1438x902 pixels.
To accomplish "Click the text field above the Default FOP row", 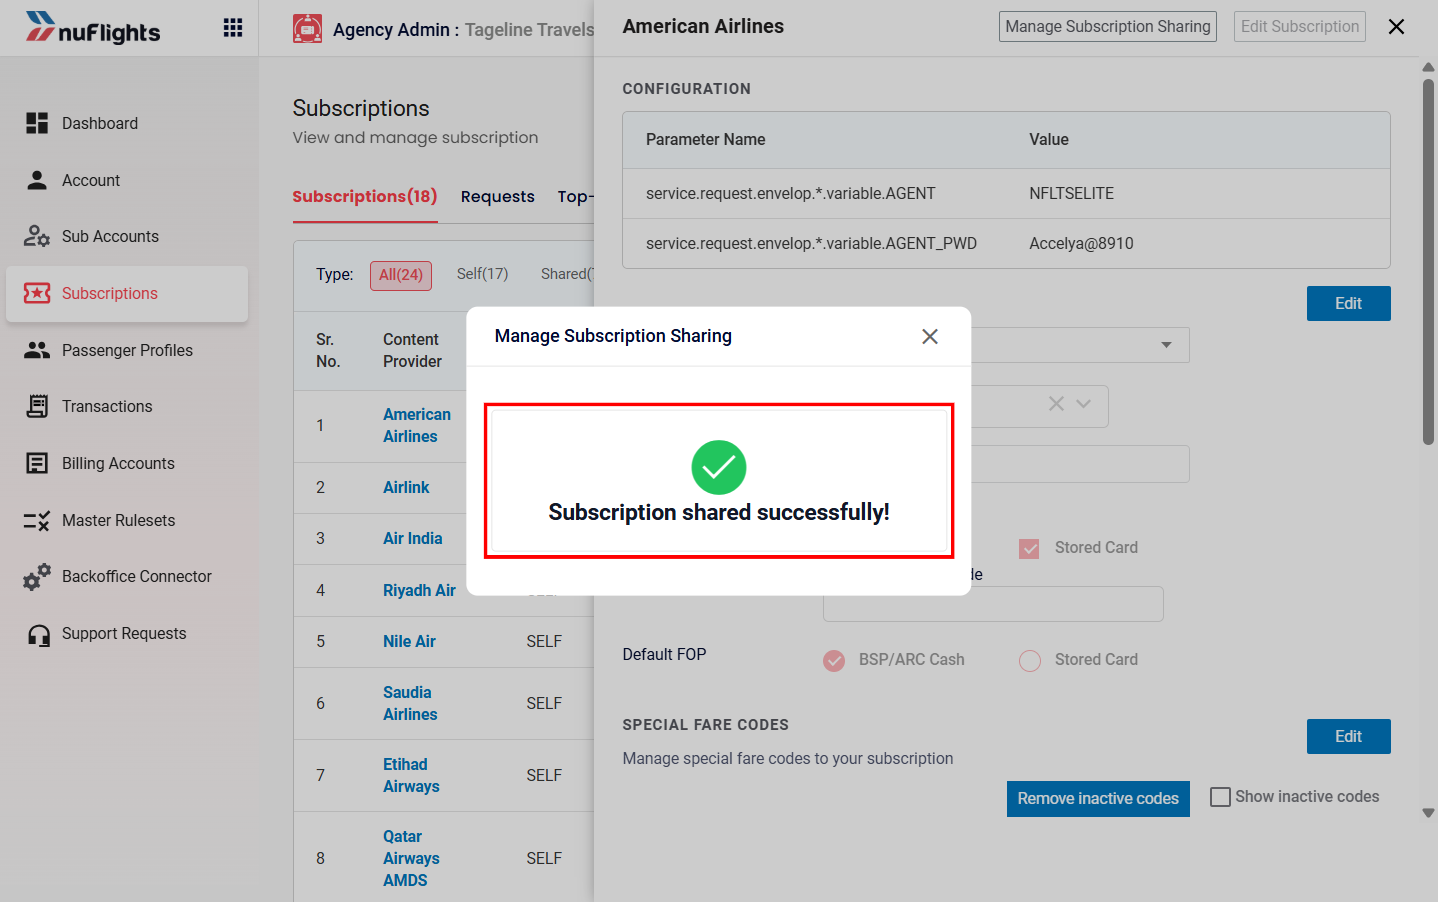I will [993, 604].
